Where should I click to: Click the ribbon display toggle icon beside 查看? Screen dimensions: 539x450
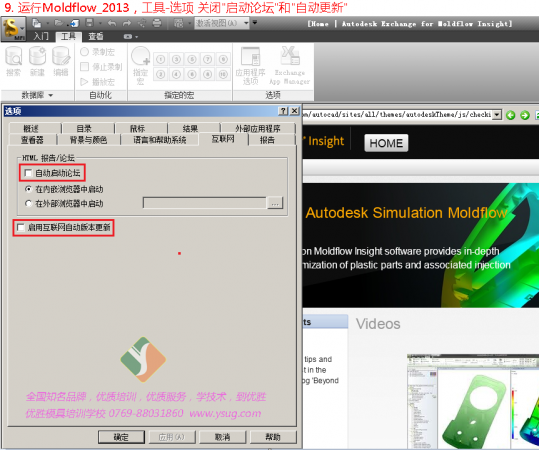(128, 36)
